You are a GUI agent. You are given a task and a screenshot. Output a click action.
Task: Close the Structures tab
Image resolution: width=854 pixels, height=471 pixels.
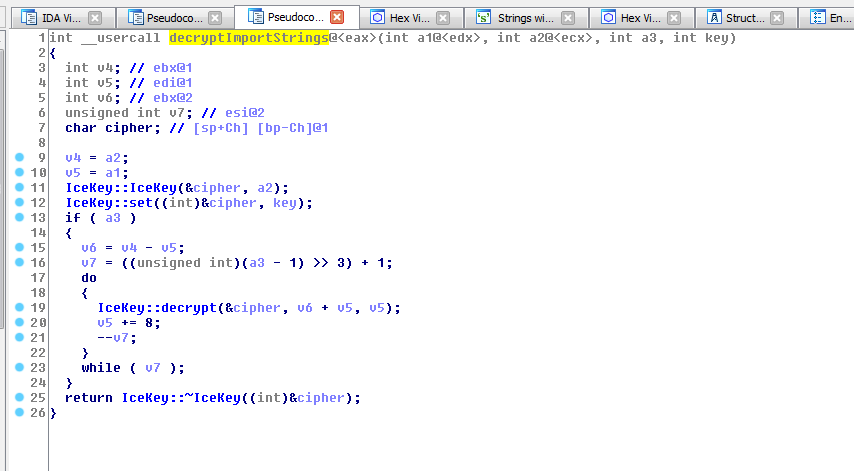(777, 18)
